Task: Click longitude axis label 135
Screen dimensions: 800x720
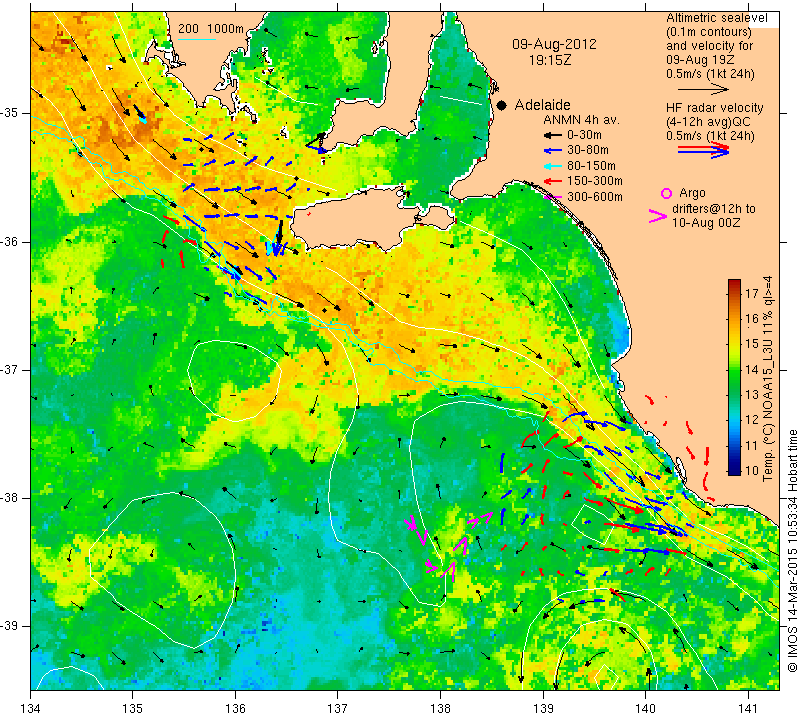Action: click(x=133, y=709)
